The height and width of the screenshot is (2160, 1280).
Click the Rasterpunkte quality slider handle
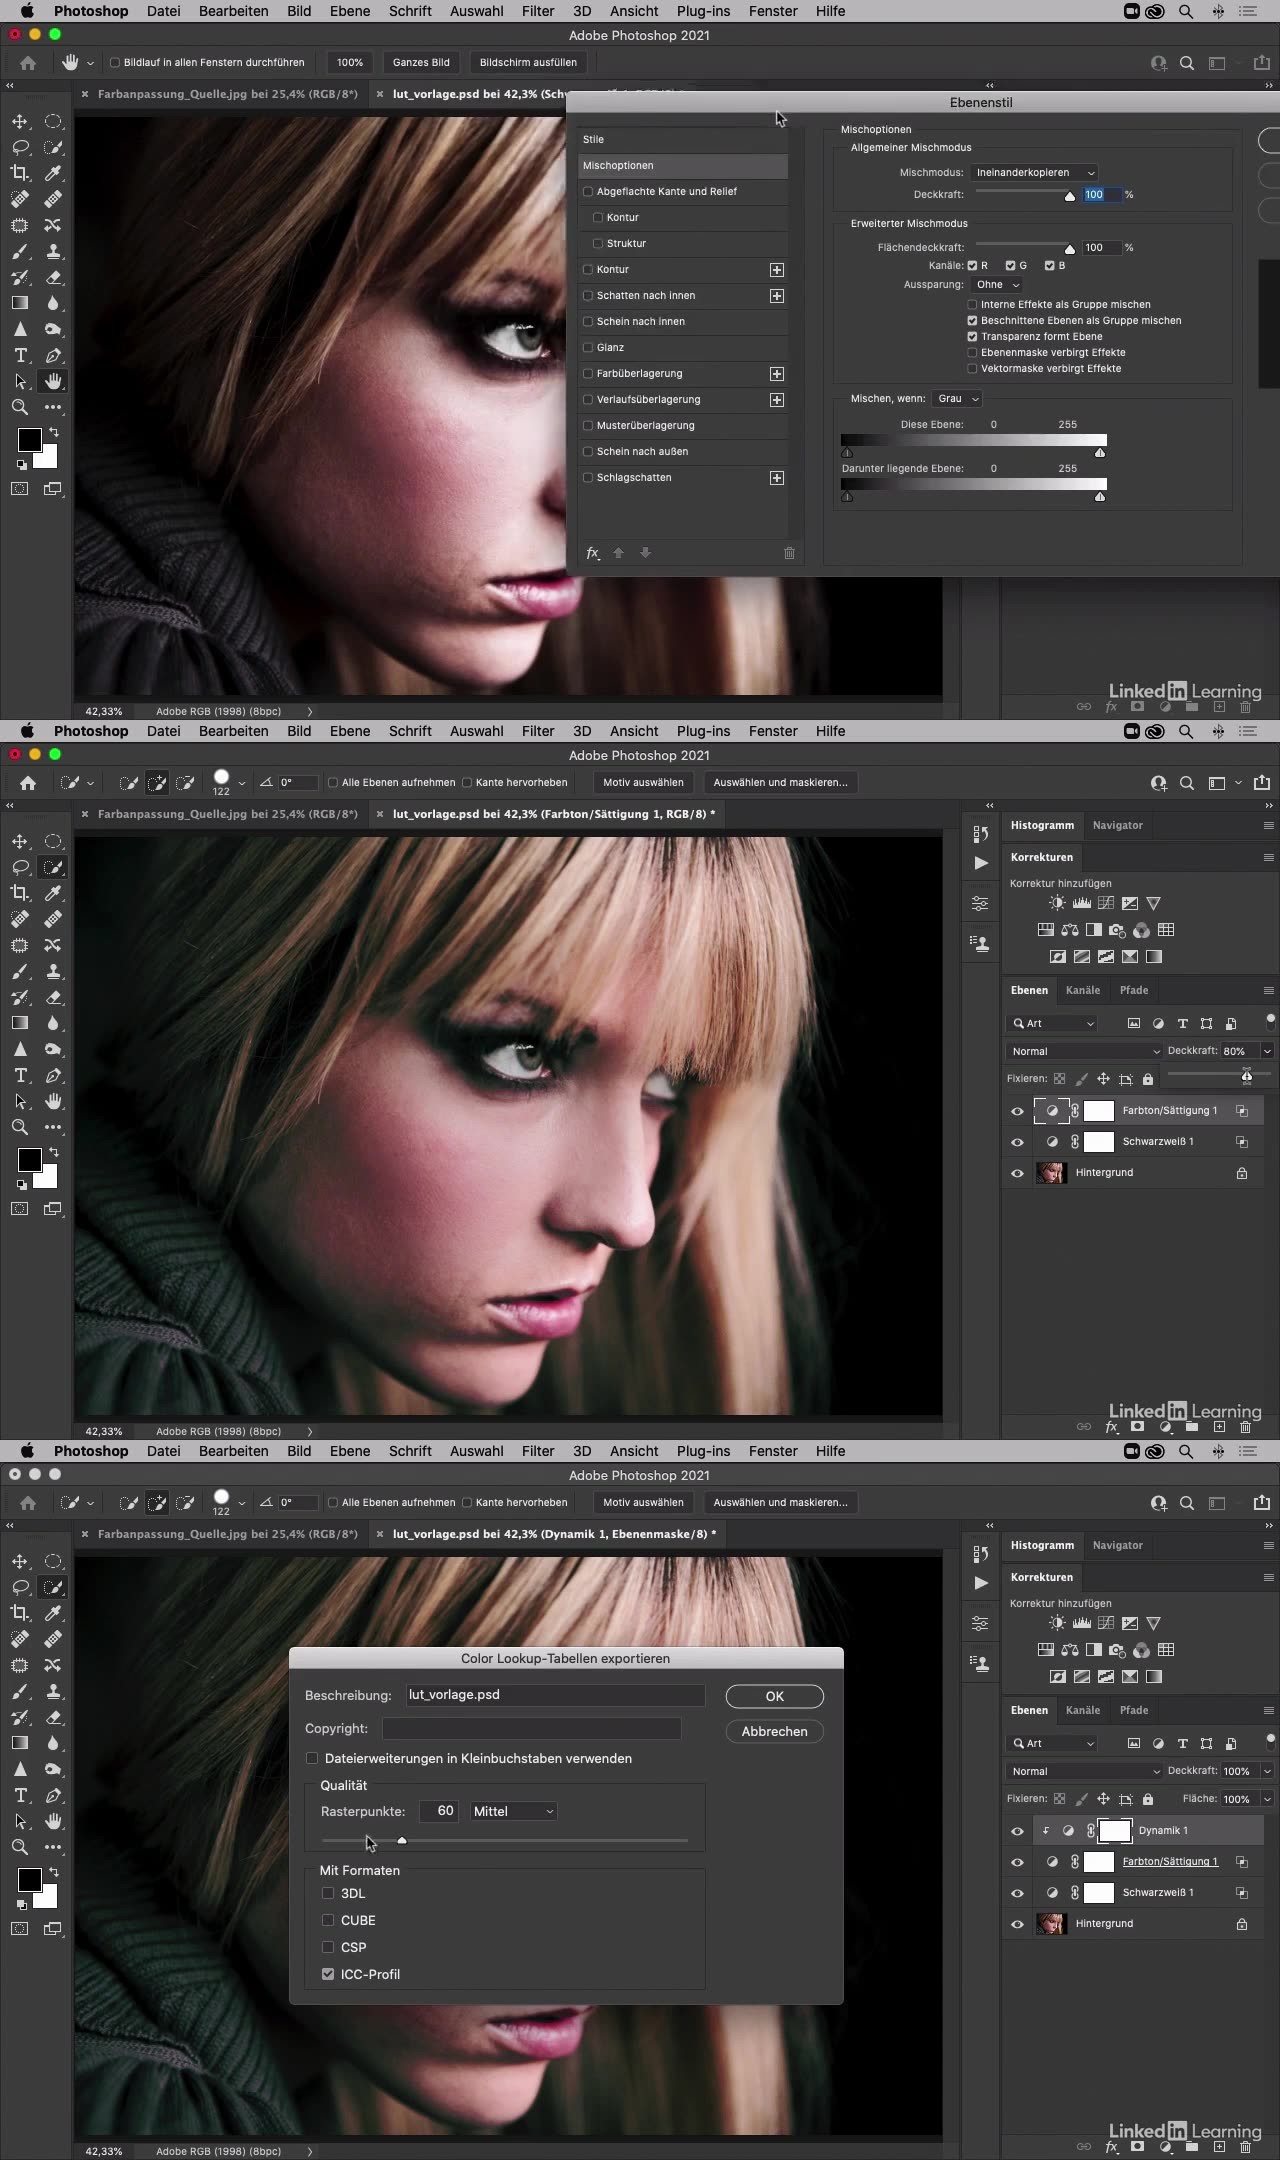tap(402, 1840)
